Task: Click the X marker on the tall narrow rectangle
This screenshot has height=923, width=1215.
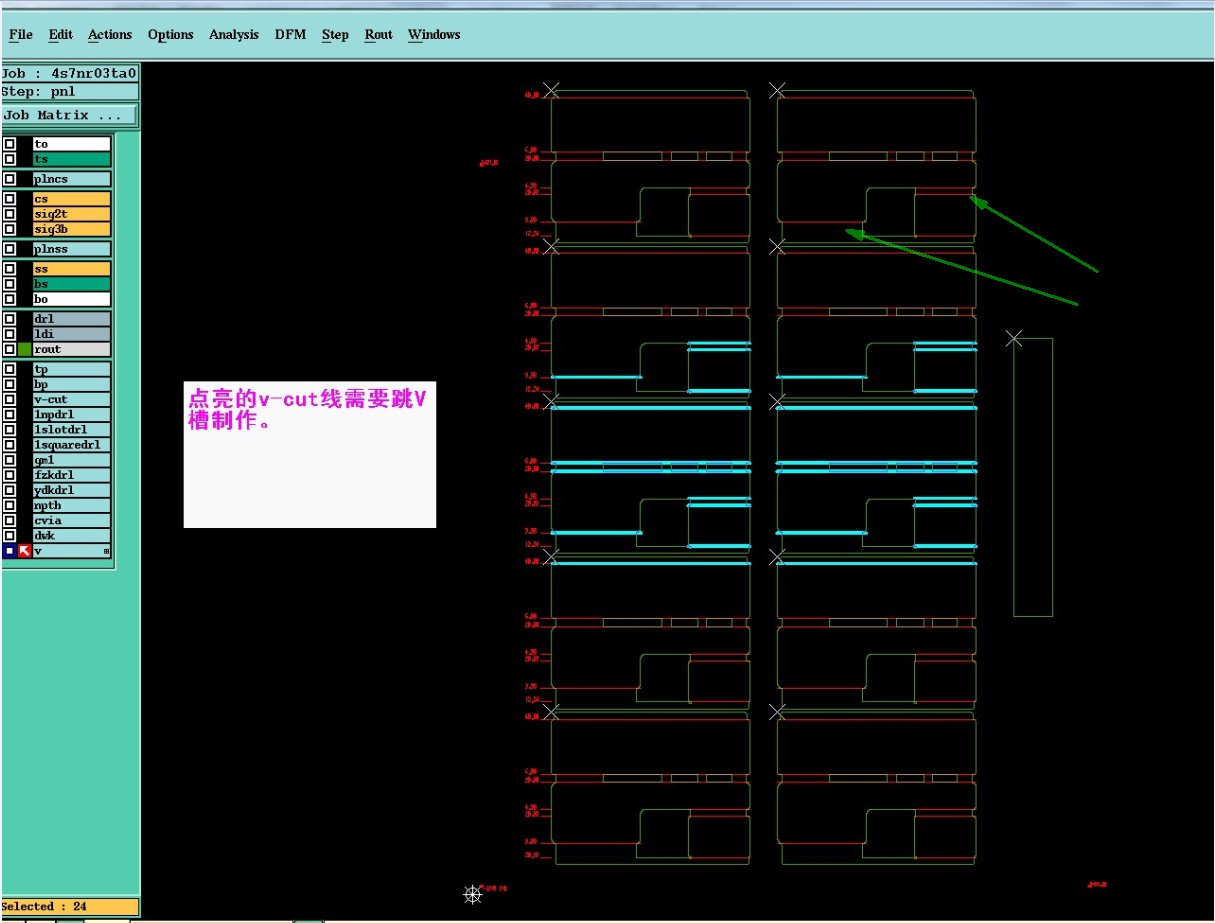Action: coord(1014,338)
